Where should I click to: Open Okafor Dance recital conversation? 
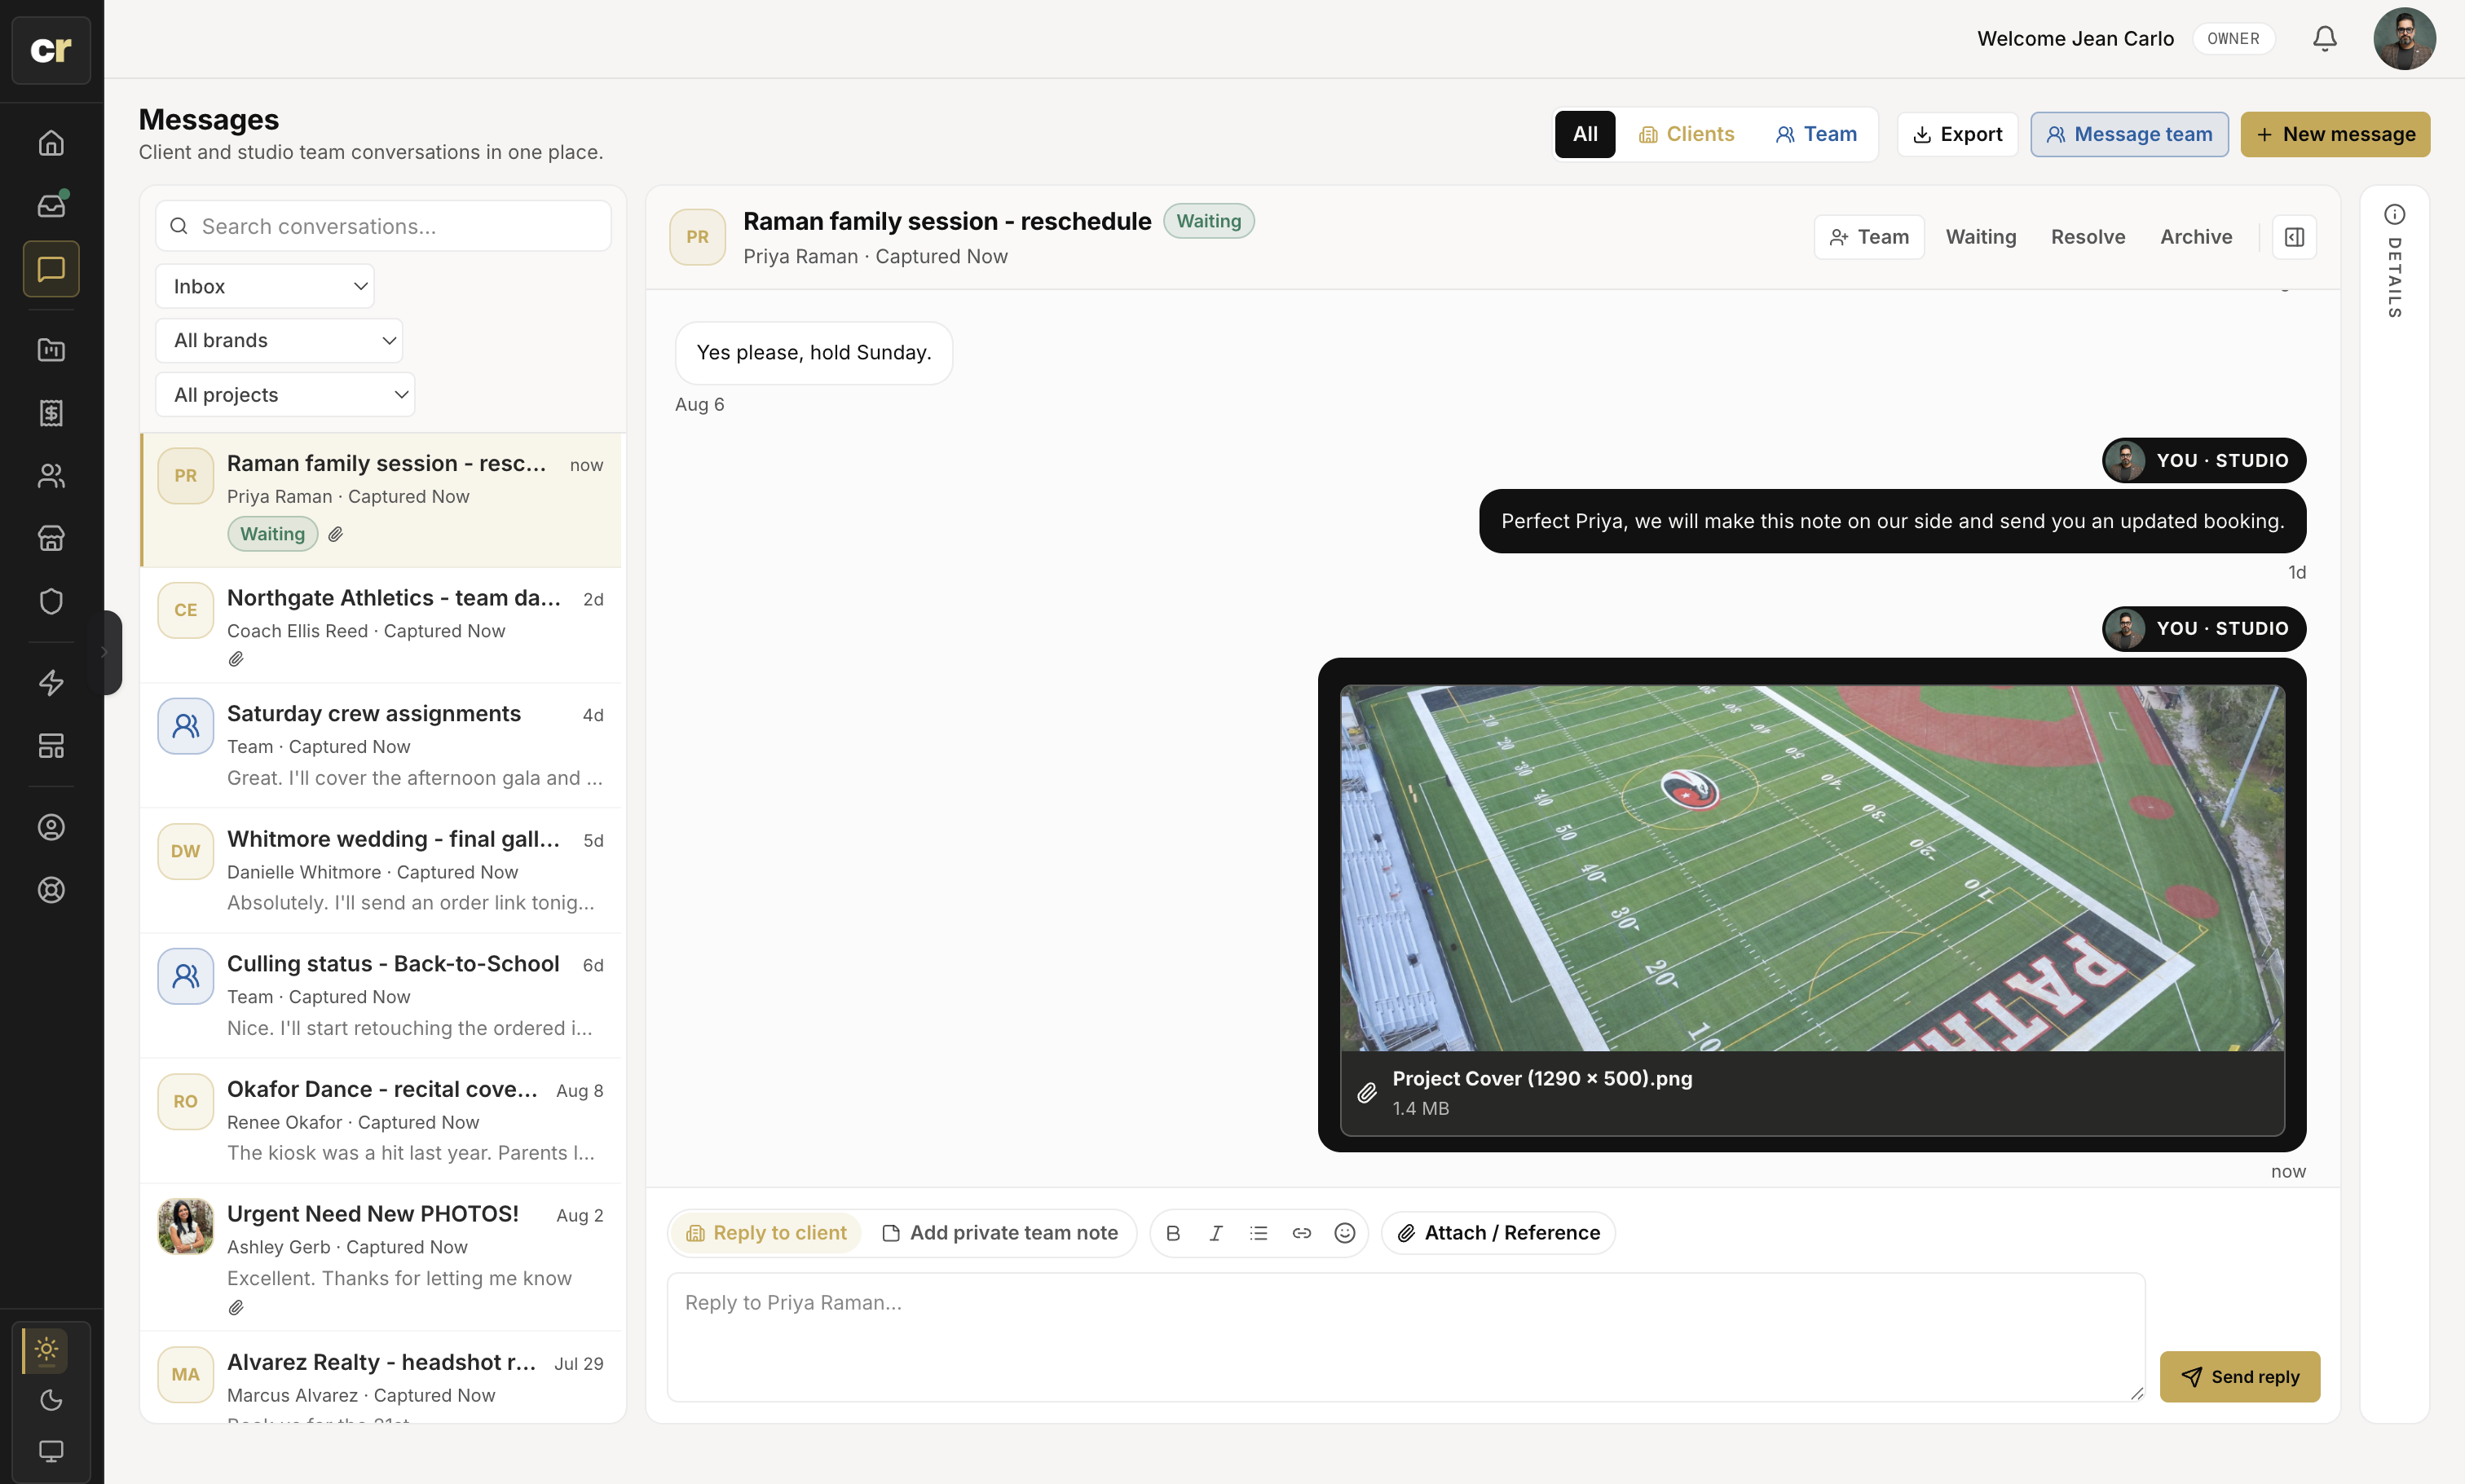[381, 1121]
